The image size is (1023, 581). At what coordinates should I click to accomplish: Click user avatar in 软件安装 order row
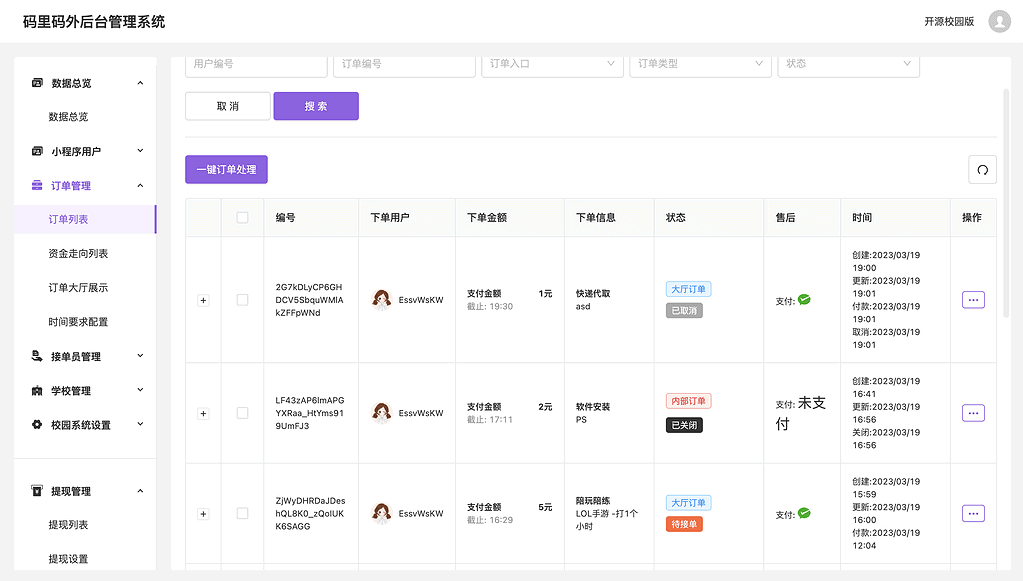[x=382, y=413]
